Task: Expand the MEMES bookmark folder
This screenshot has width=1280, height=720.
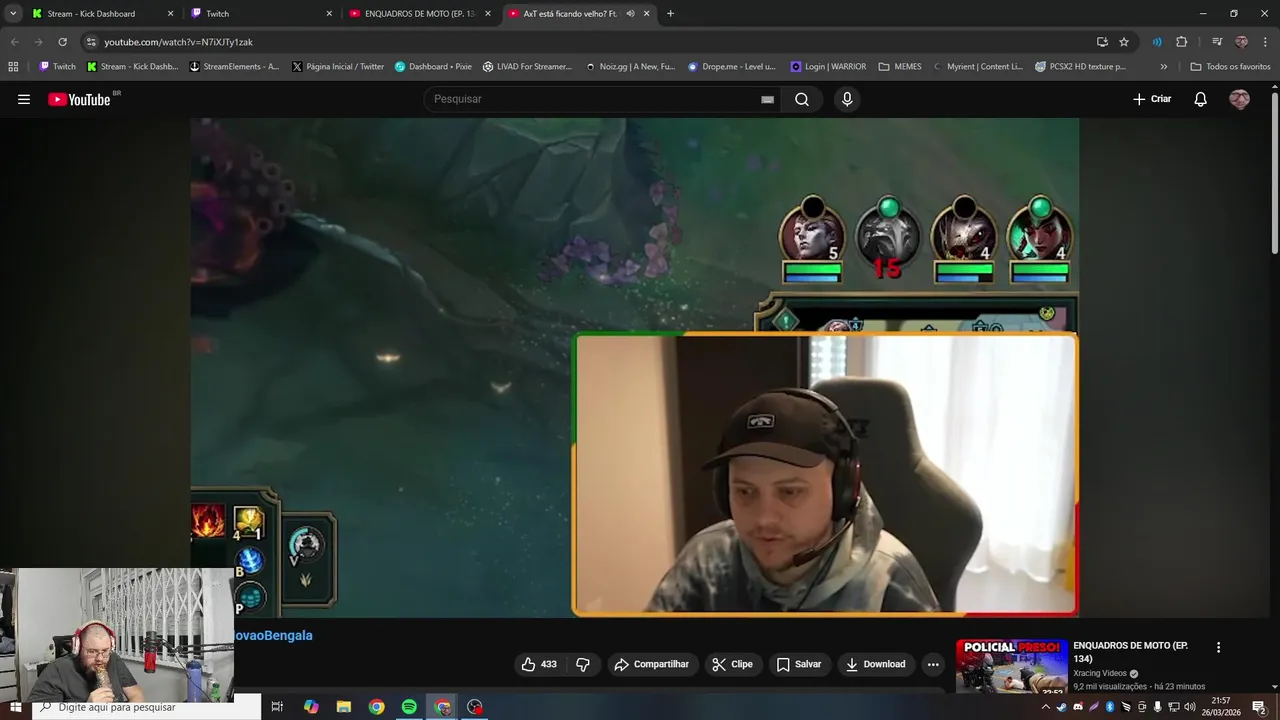Action: coord(900,67)
